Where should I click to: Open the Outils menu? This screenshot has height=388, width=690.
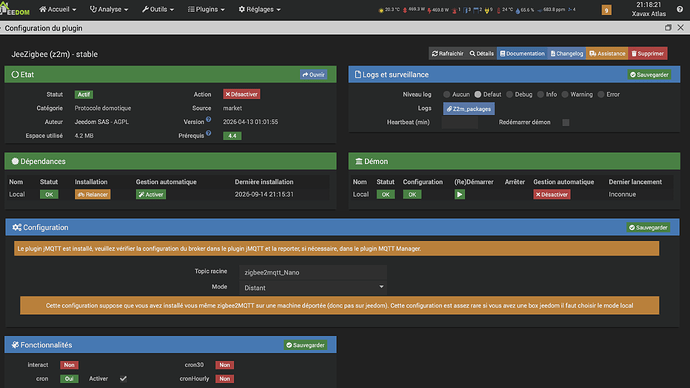pyautogui.click(x=158, y=9)
